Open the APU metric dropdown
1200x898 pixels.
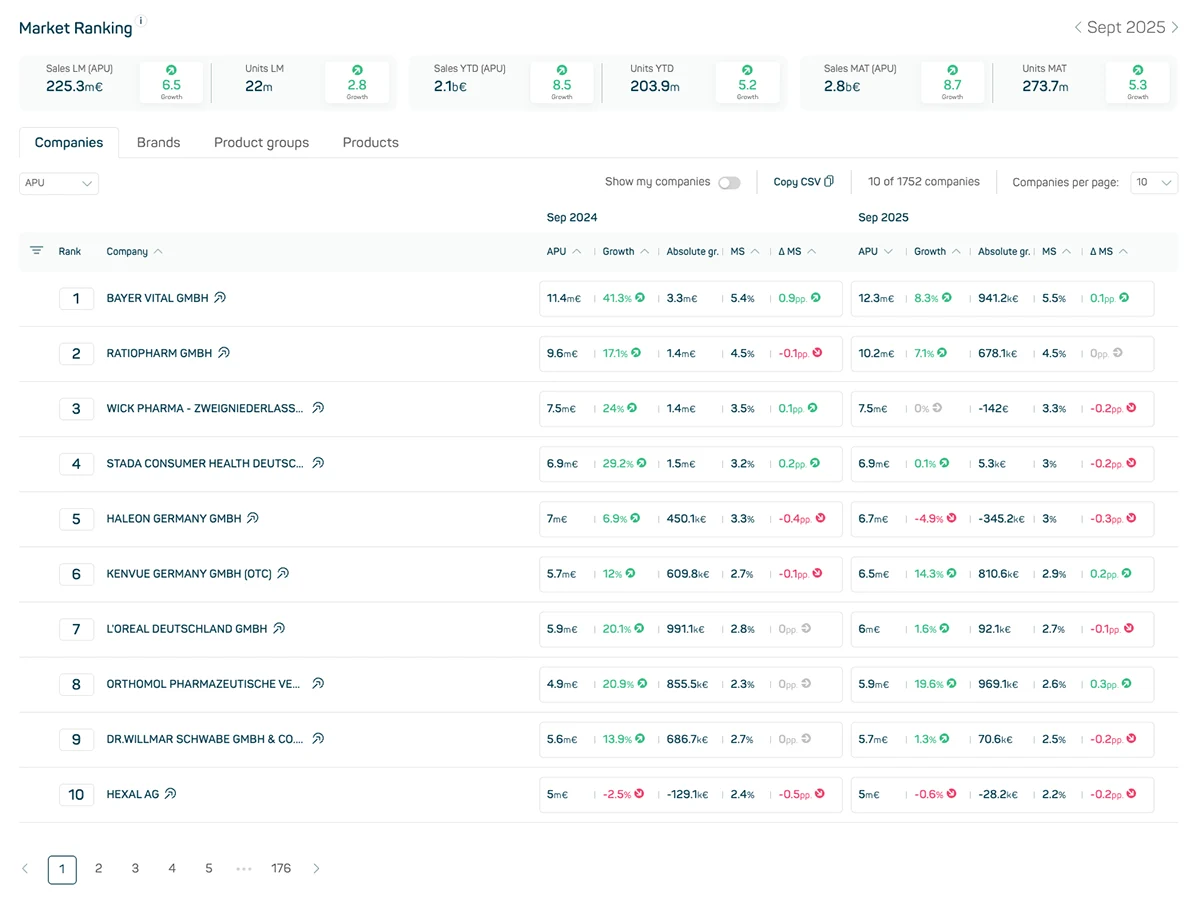tap(57, 183)
